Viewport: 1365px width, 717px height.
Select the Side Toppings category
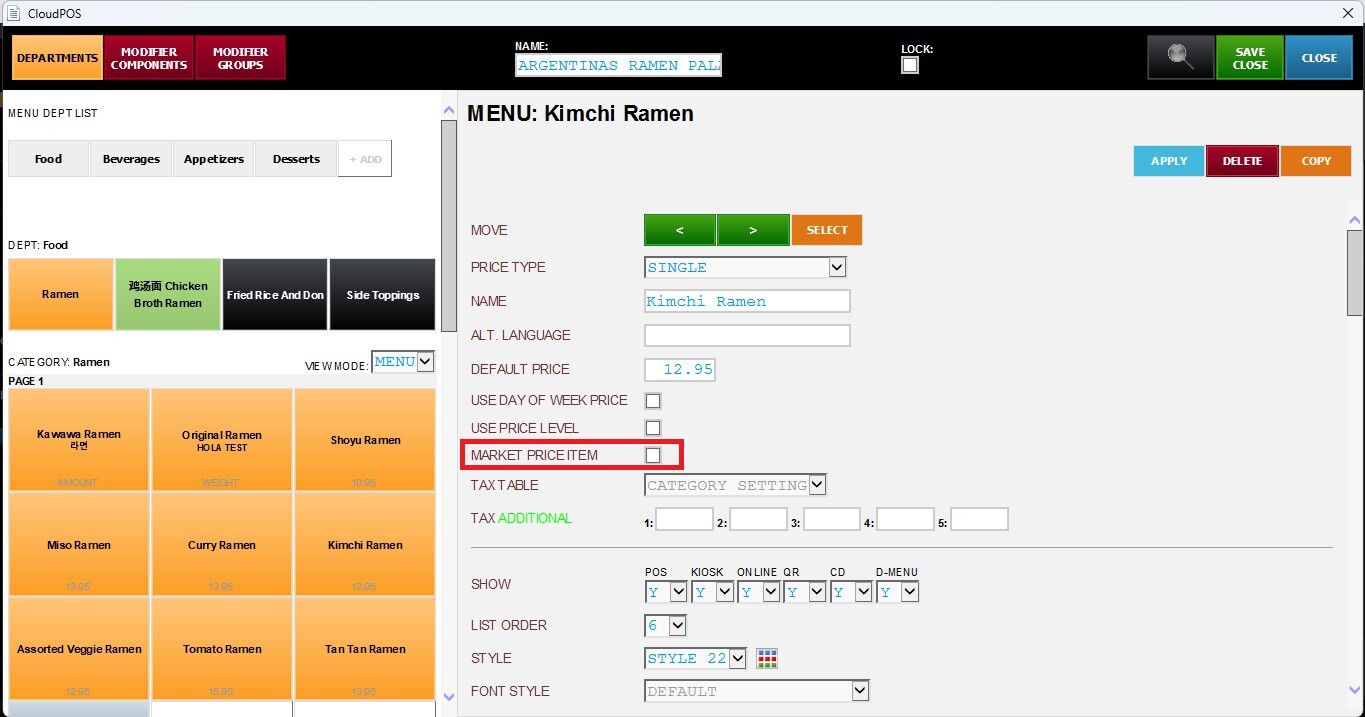(x=382, y=295)
